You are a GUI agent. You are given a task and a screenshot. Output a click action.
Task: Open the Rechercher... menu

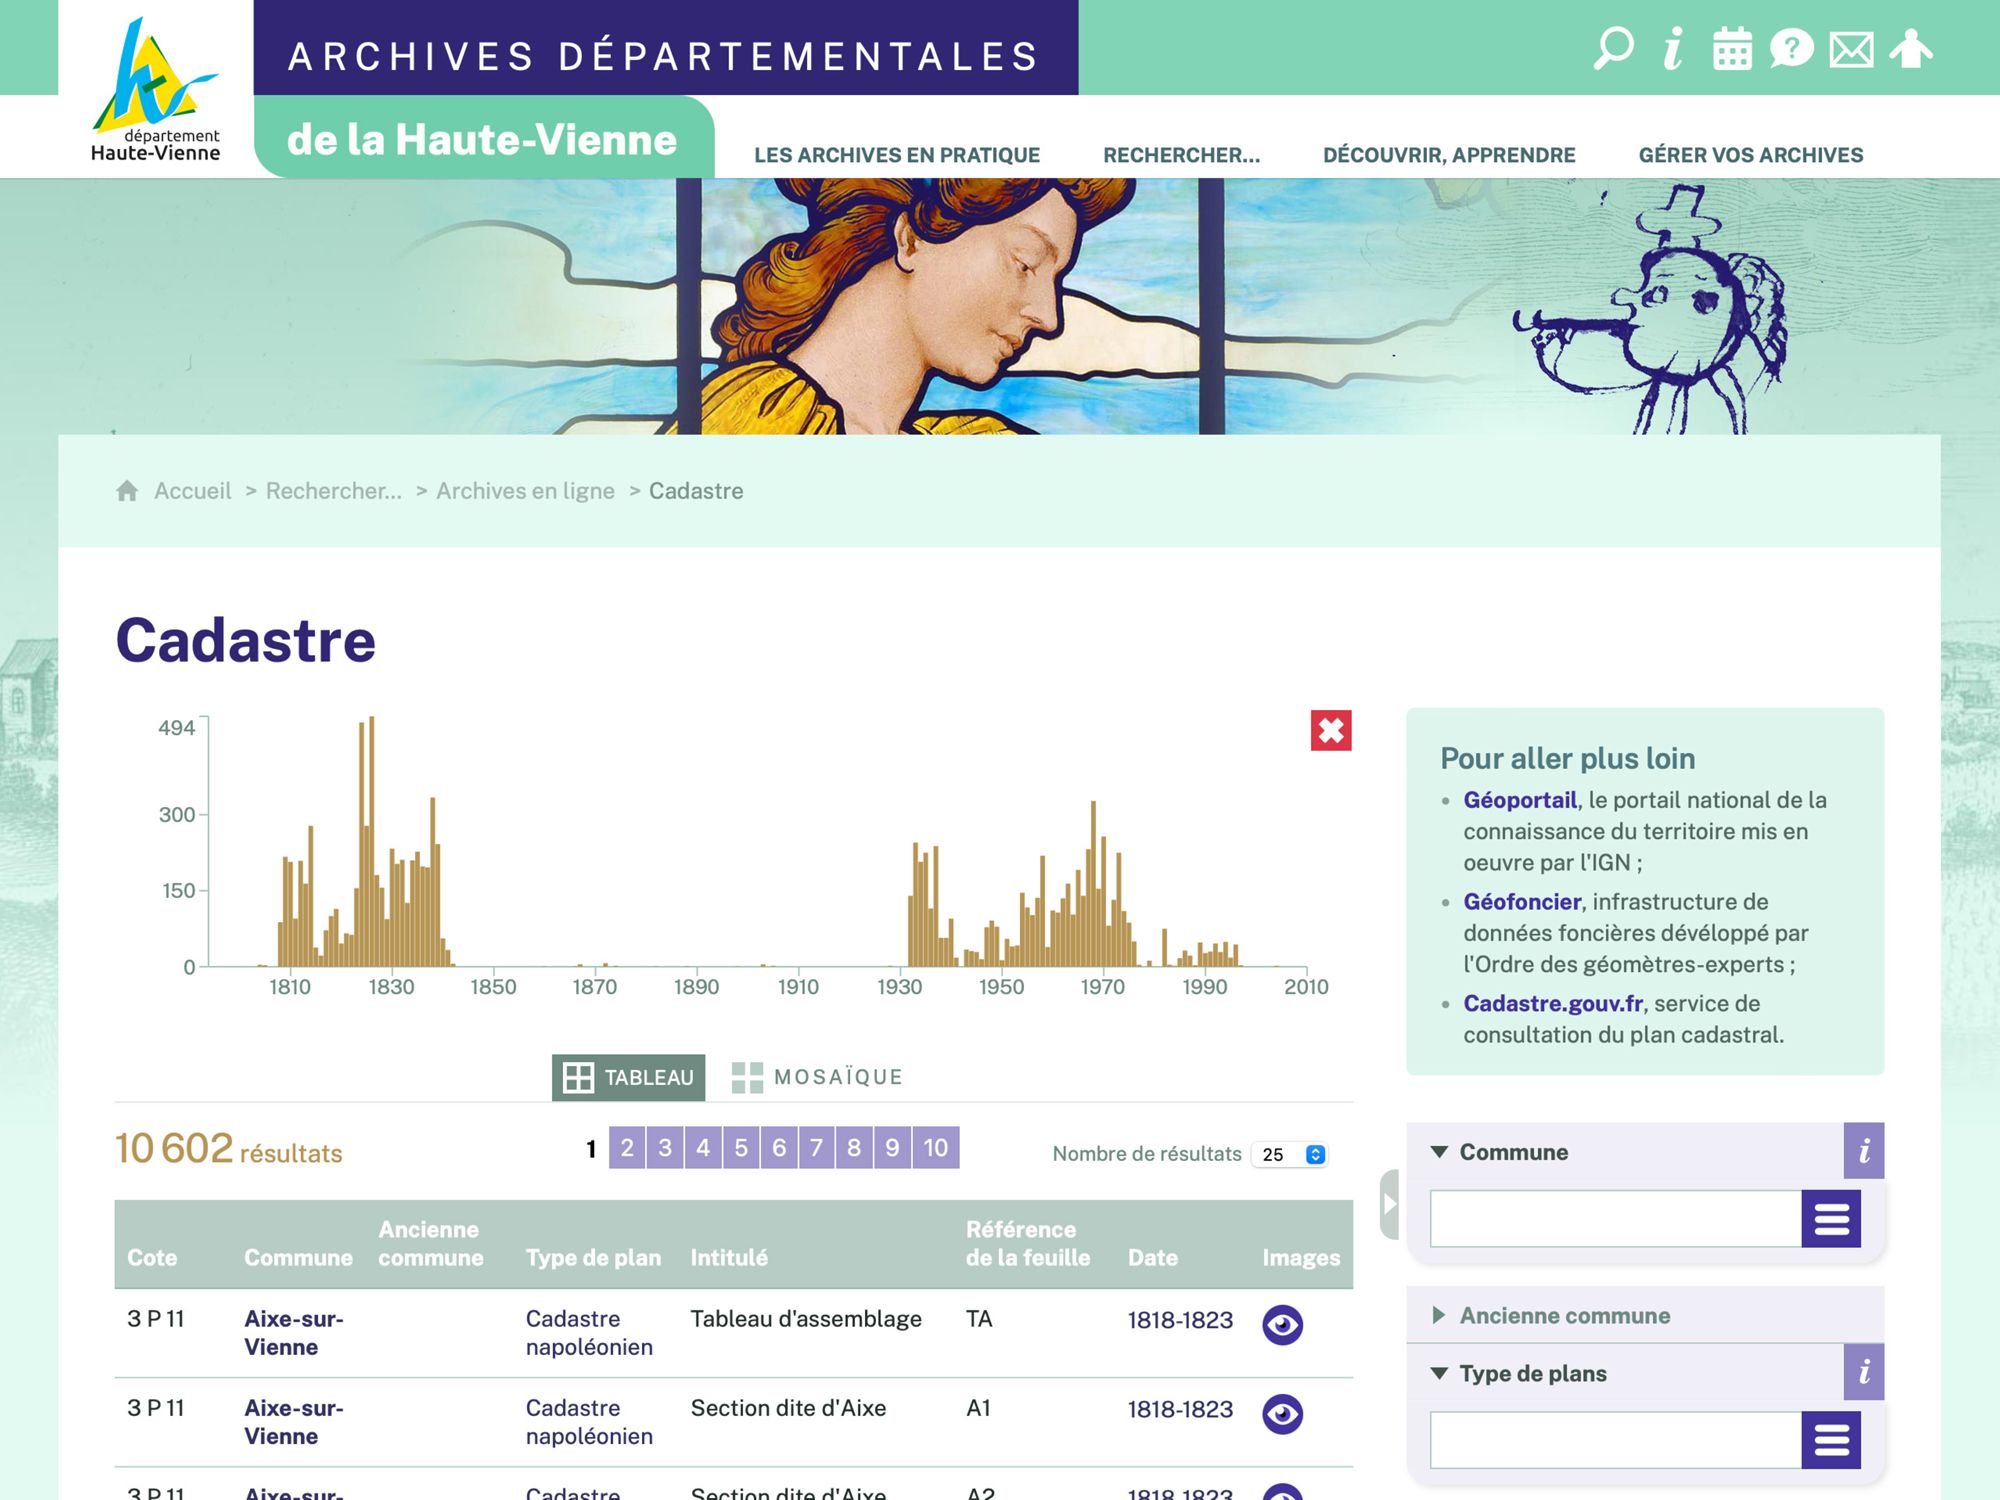point(1181,155)
